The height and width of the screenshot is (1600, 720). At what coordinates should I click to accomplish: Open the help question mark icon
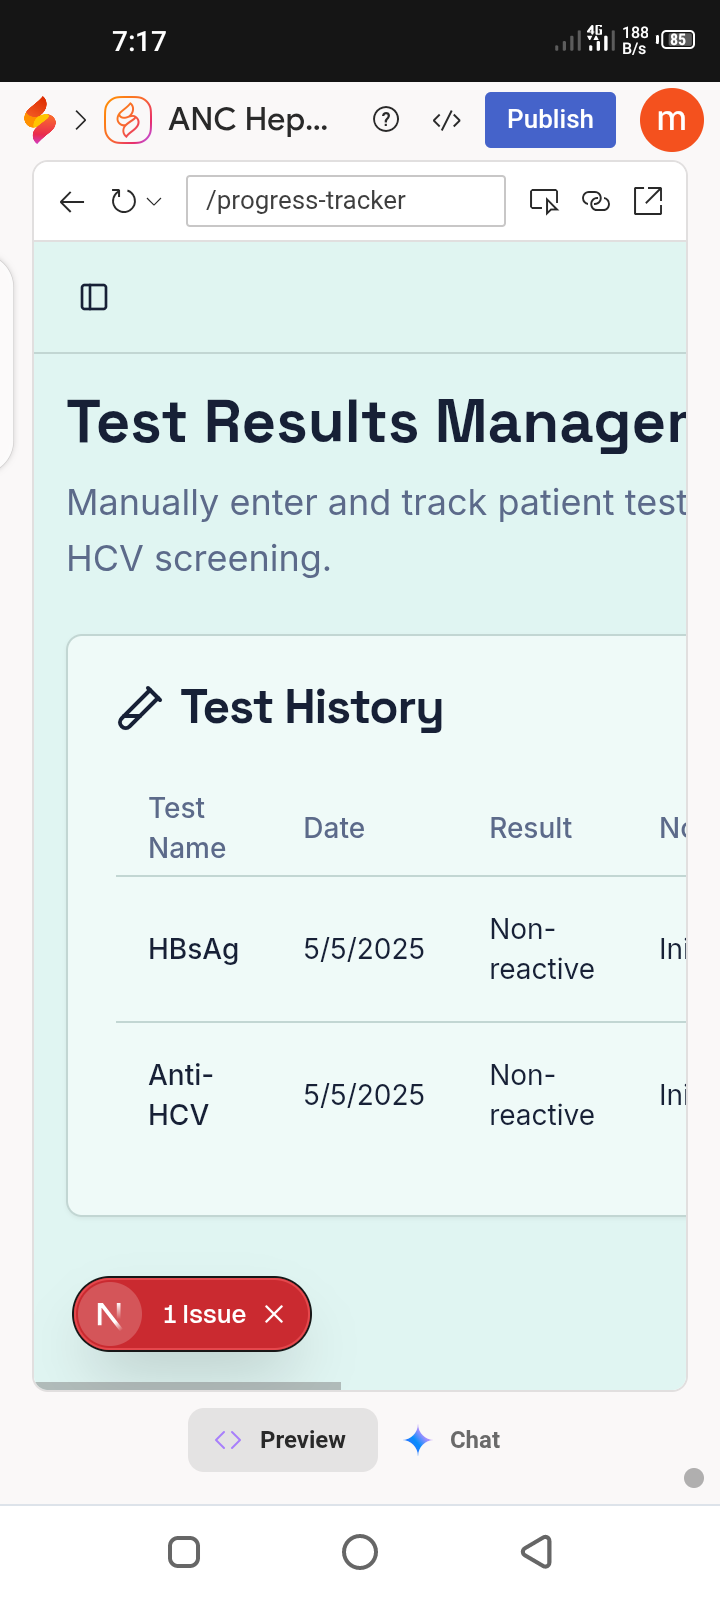[x=386, y=120]
